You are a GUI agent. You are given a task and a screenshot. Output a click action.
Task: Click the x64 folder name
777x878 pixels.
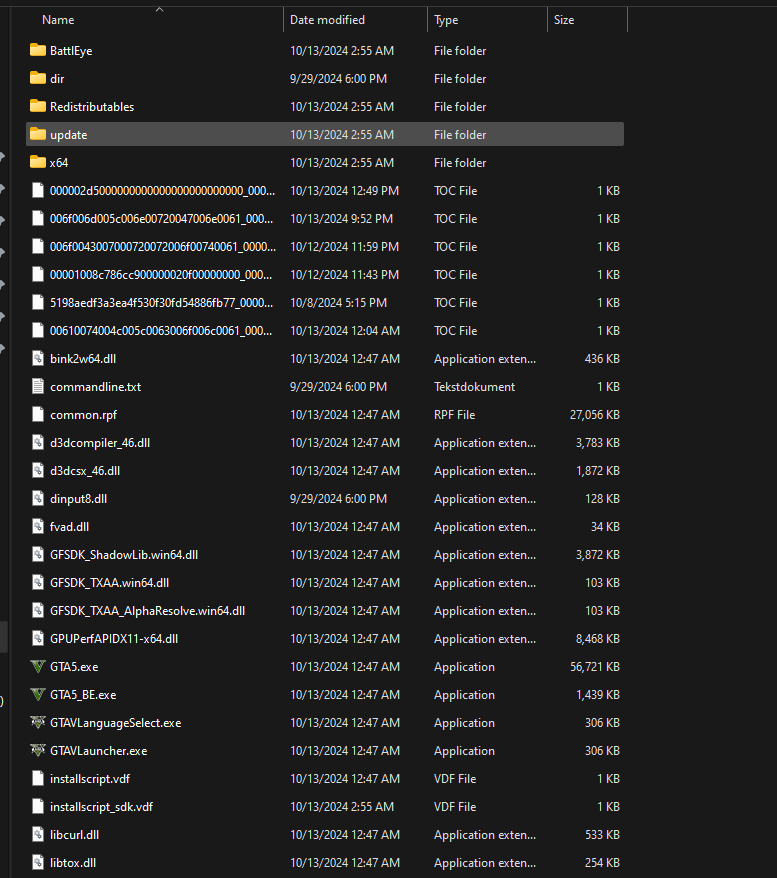point(59,163)
